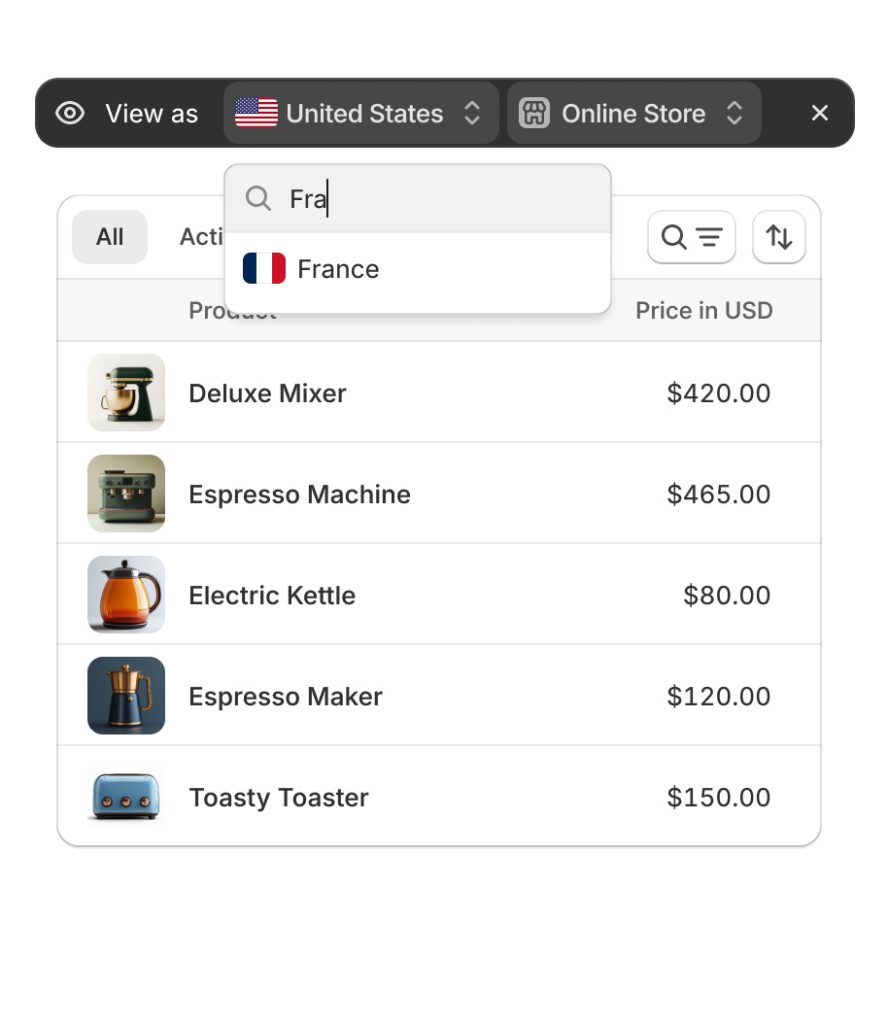Click the eye icon beside View as

pos(70,113)
